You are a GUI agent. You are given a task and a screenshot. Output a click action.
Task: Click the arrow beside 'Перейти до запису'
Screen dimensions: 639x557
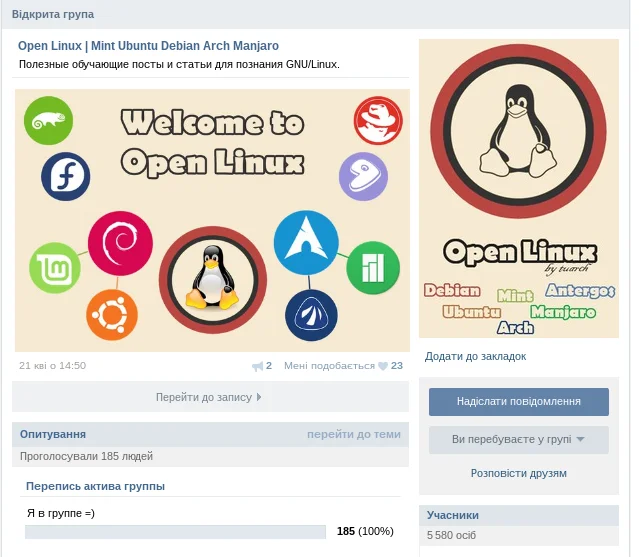(259, 397)
